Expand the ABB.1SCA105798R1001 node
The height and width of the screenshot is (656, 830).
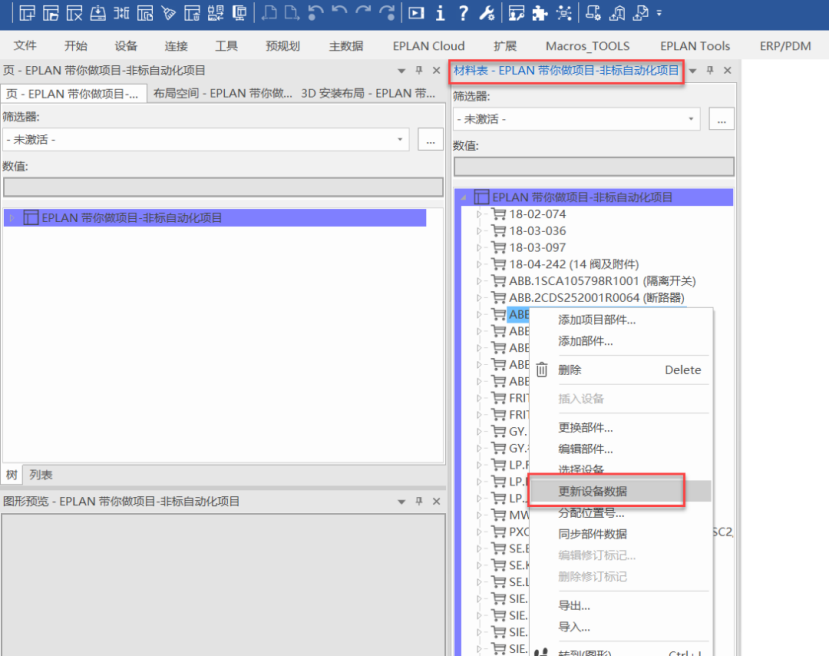(479, 281)
